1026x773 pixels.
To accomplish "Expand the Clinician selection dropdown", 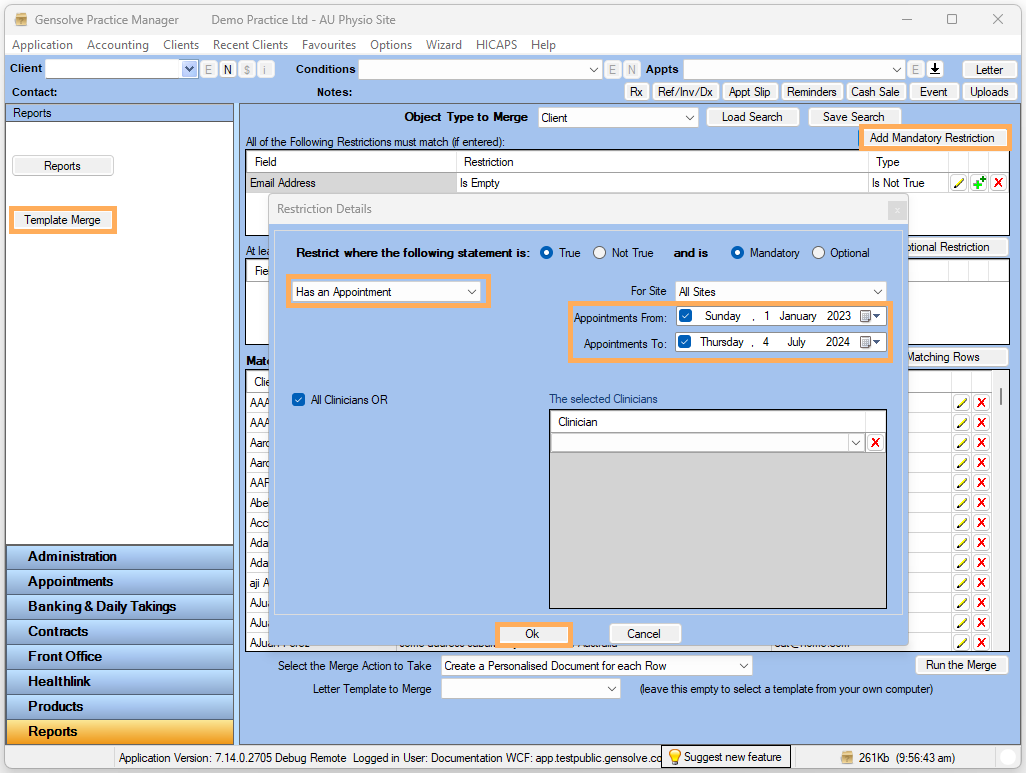I will pos(856,443).
